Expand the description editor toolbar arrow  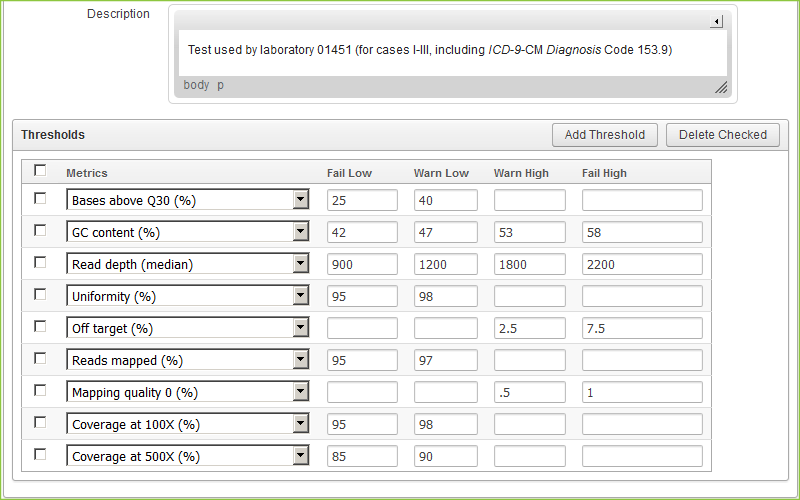tap(716, 22)
